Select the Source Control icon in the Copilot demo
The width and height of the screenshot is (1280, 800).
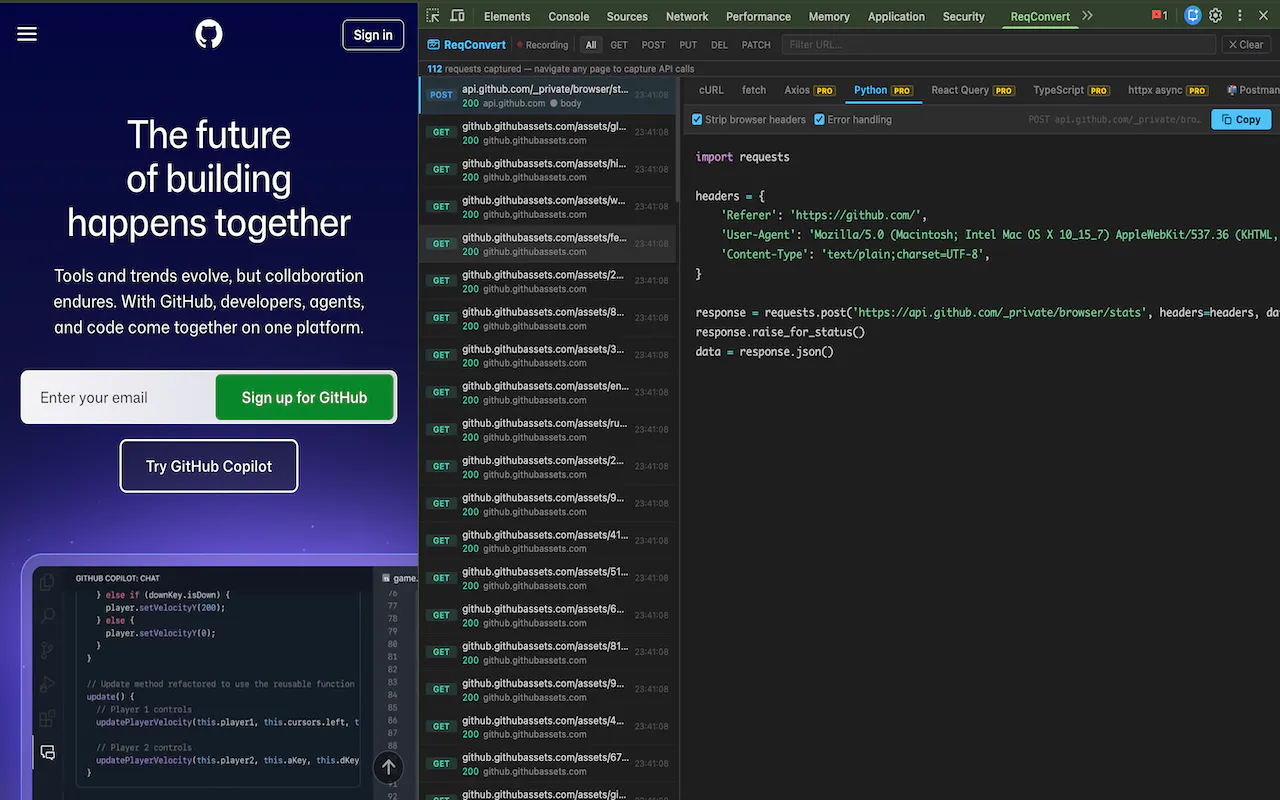47,650
